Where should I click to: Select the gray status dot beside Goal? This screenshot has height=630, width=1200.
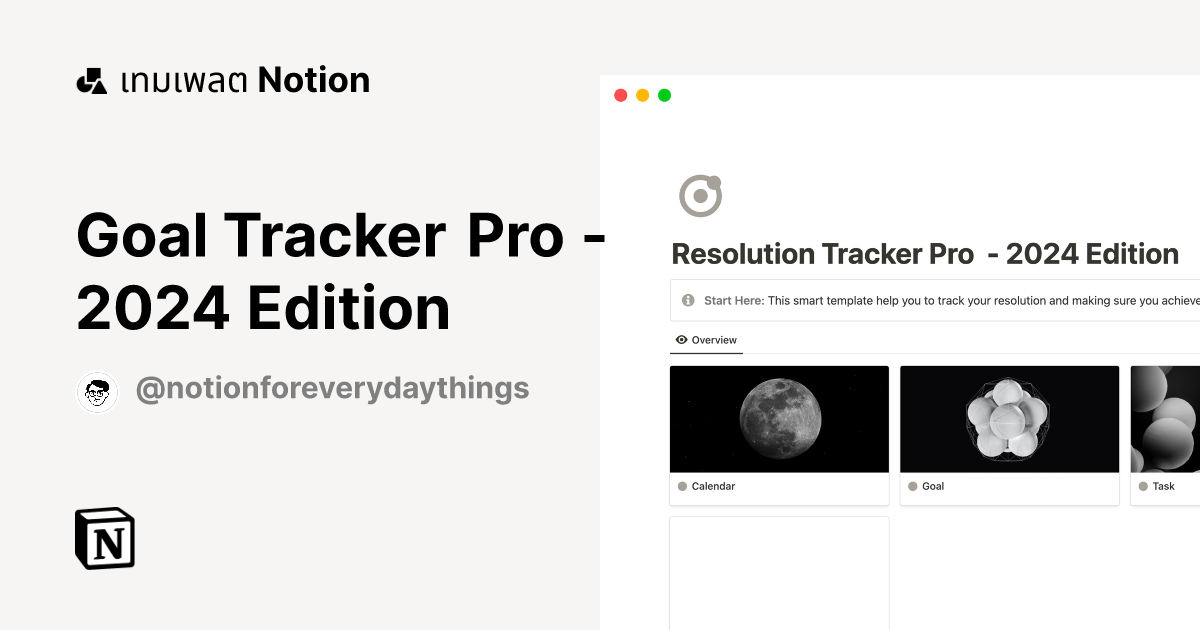[x=913, y=486]
